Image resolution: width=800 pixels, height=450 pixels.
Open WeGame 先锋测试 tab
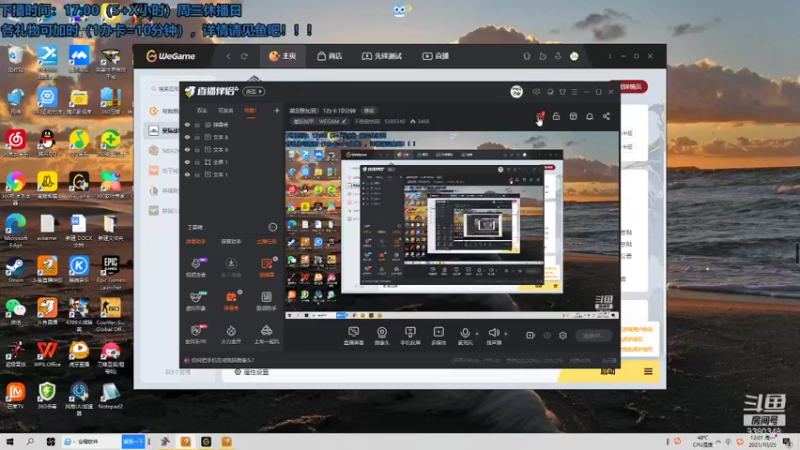(x=382, y=56)
